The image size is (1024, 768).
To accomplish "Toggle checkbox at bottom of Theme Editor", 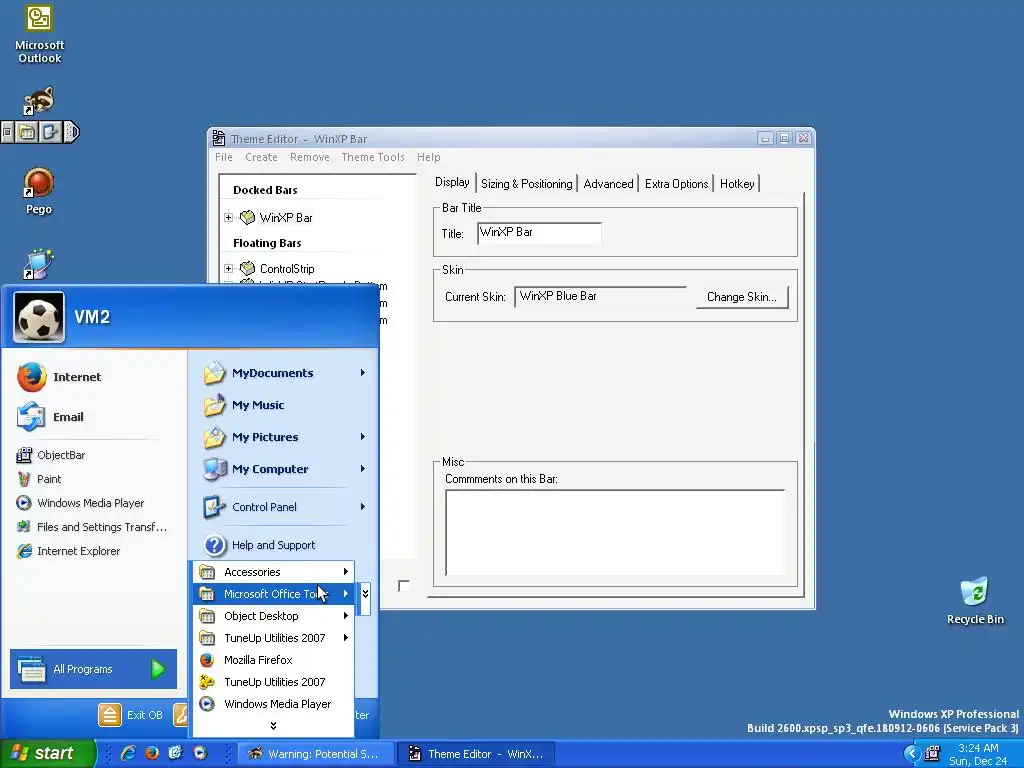I will [404, 586].
